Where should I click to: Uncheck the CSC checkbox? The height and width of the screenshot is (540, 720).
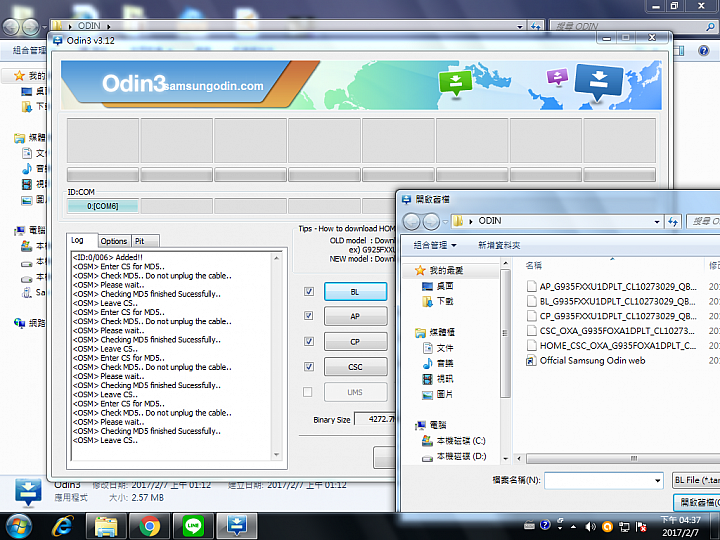(309, 366)
